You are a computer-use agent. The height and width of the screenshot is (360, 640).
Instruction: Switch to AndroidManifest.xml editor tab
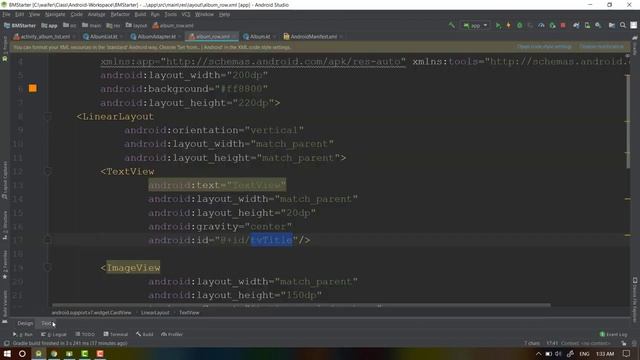[313, 37]
